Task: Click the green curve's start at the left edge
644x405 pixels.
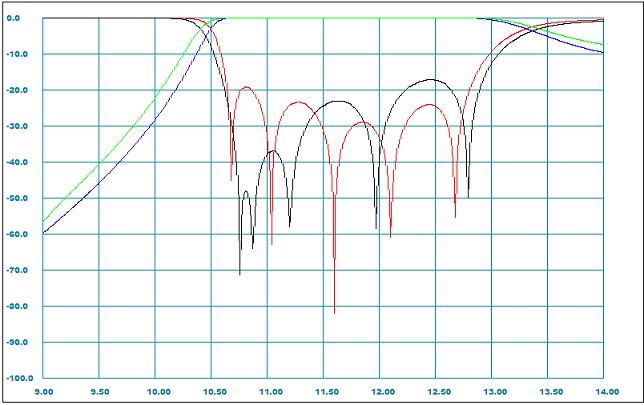Action: pyautogui.click(x=44, y=220)
